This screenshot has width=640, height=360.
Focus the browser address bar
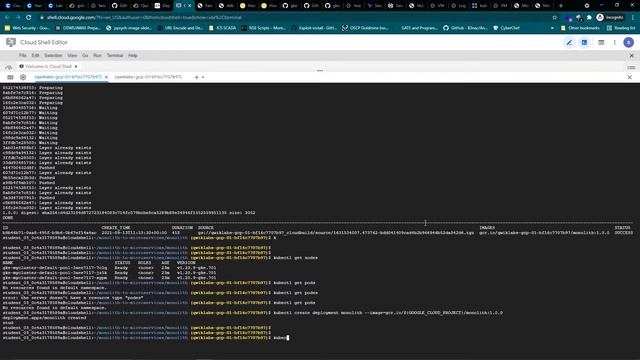294,18
